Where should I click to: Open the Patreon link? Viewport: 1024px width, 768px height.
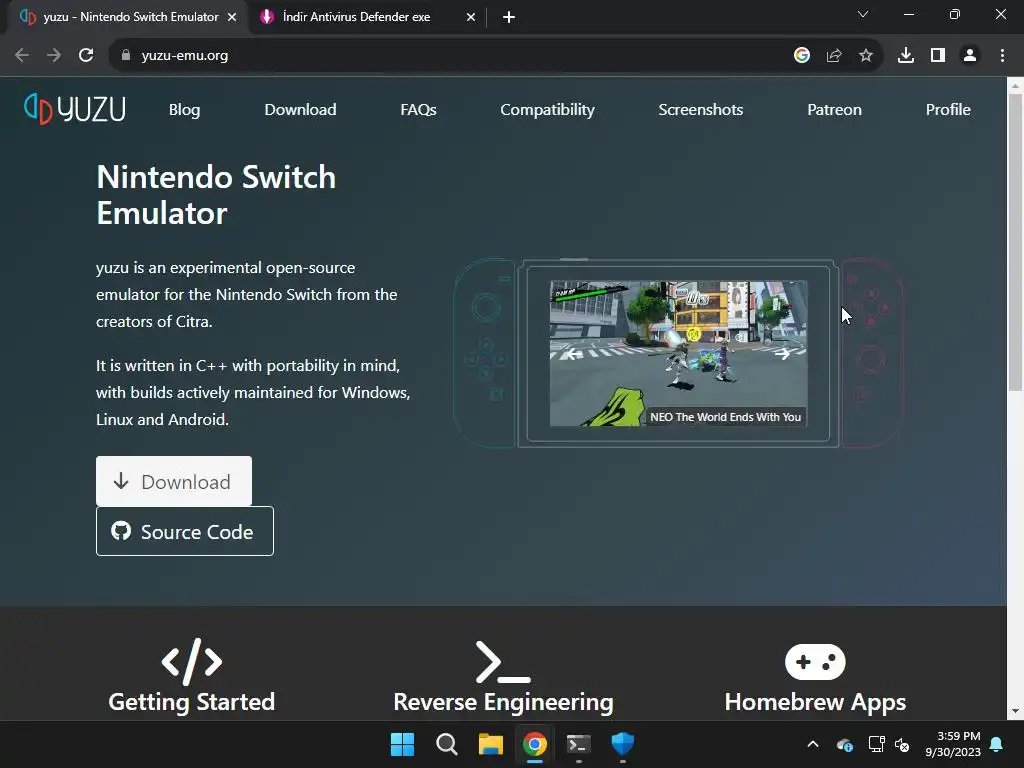pos(834,110)
